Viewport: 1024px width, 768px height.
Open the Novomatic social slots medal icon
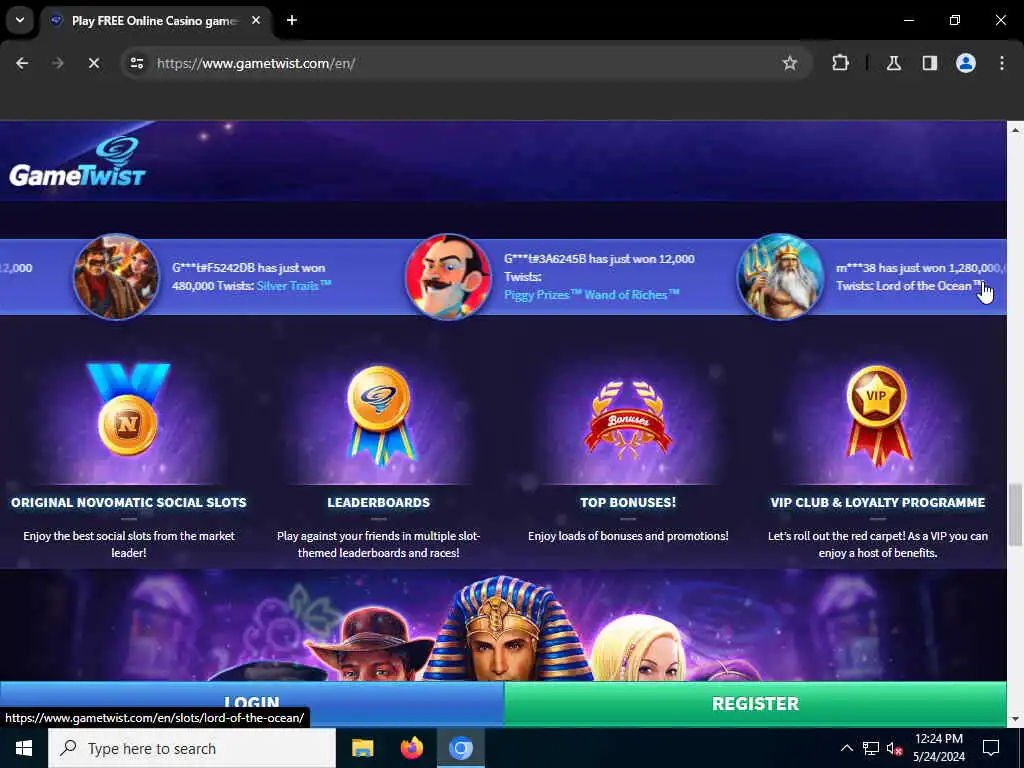(129, 410)
